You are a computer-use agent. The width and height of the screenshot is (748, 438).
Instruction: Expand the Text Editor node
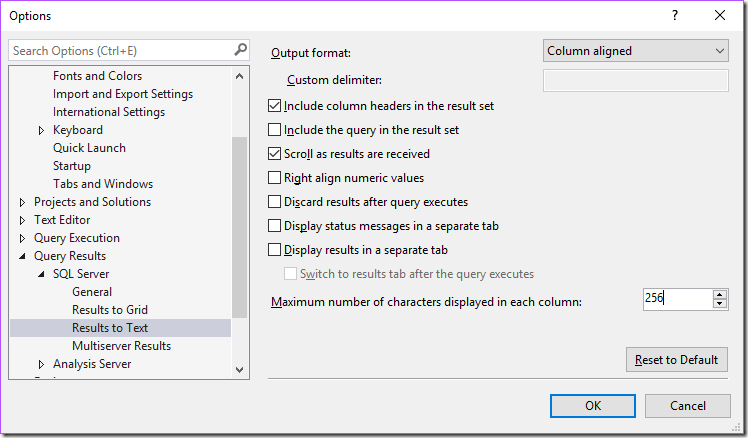23,220
